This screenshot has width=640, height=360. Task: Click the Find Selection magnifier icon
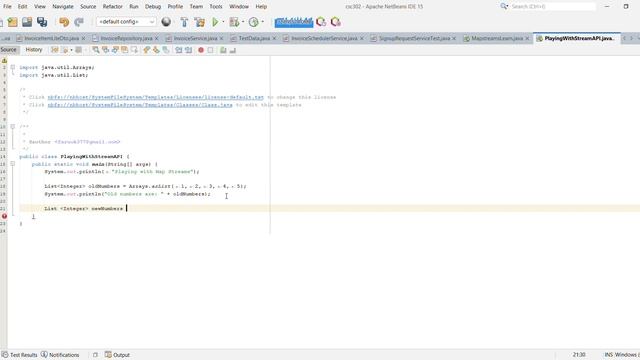click(96, 50)
